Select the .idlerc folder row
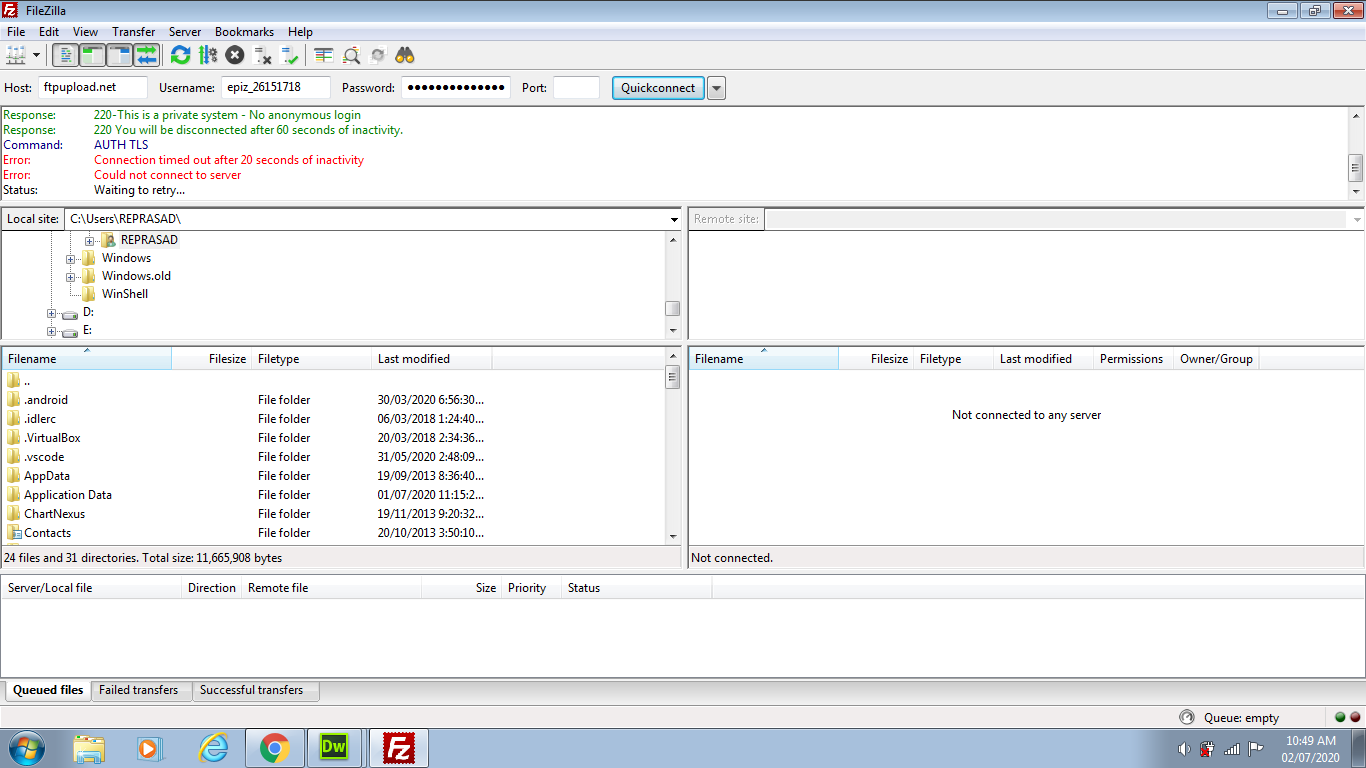 click(333, 419)
